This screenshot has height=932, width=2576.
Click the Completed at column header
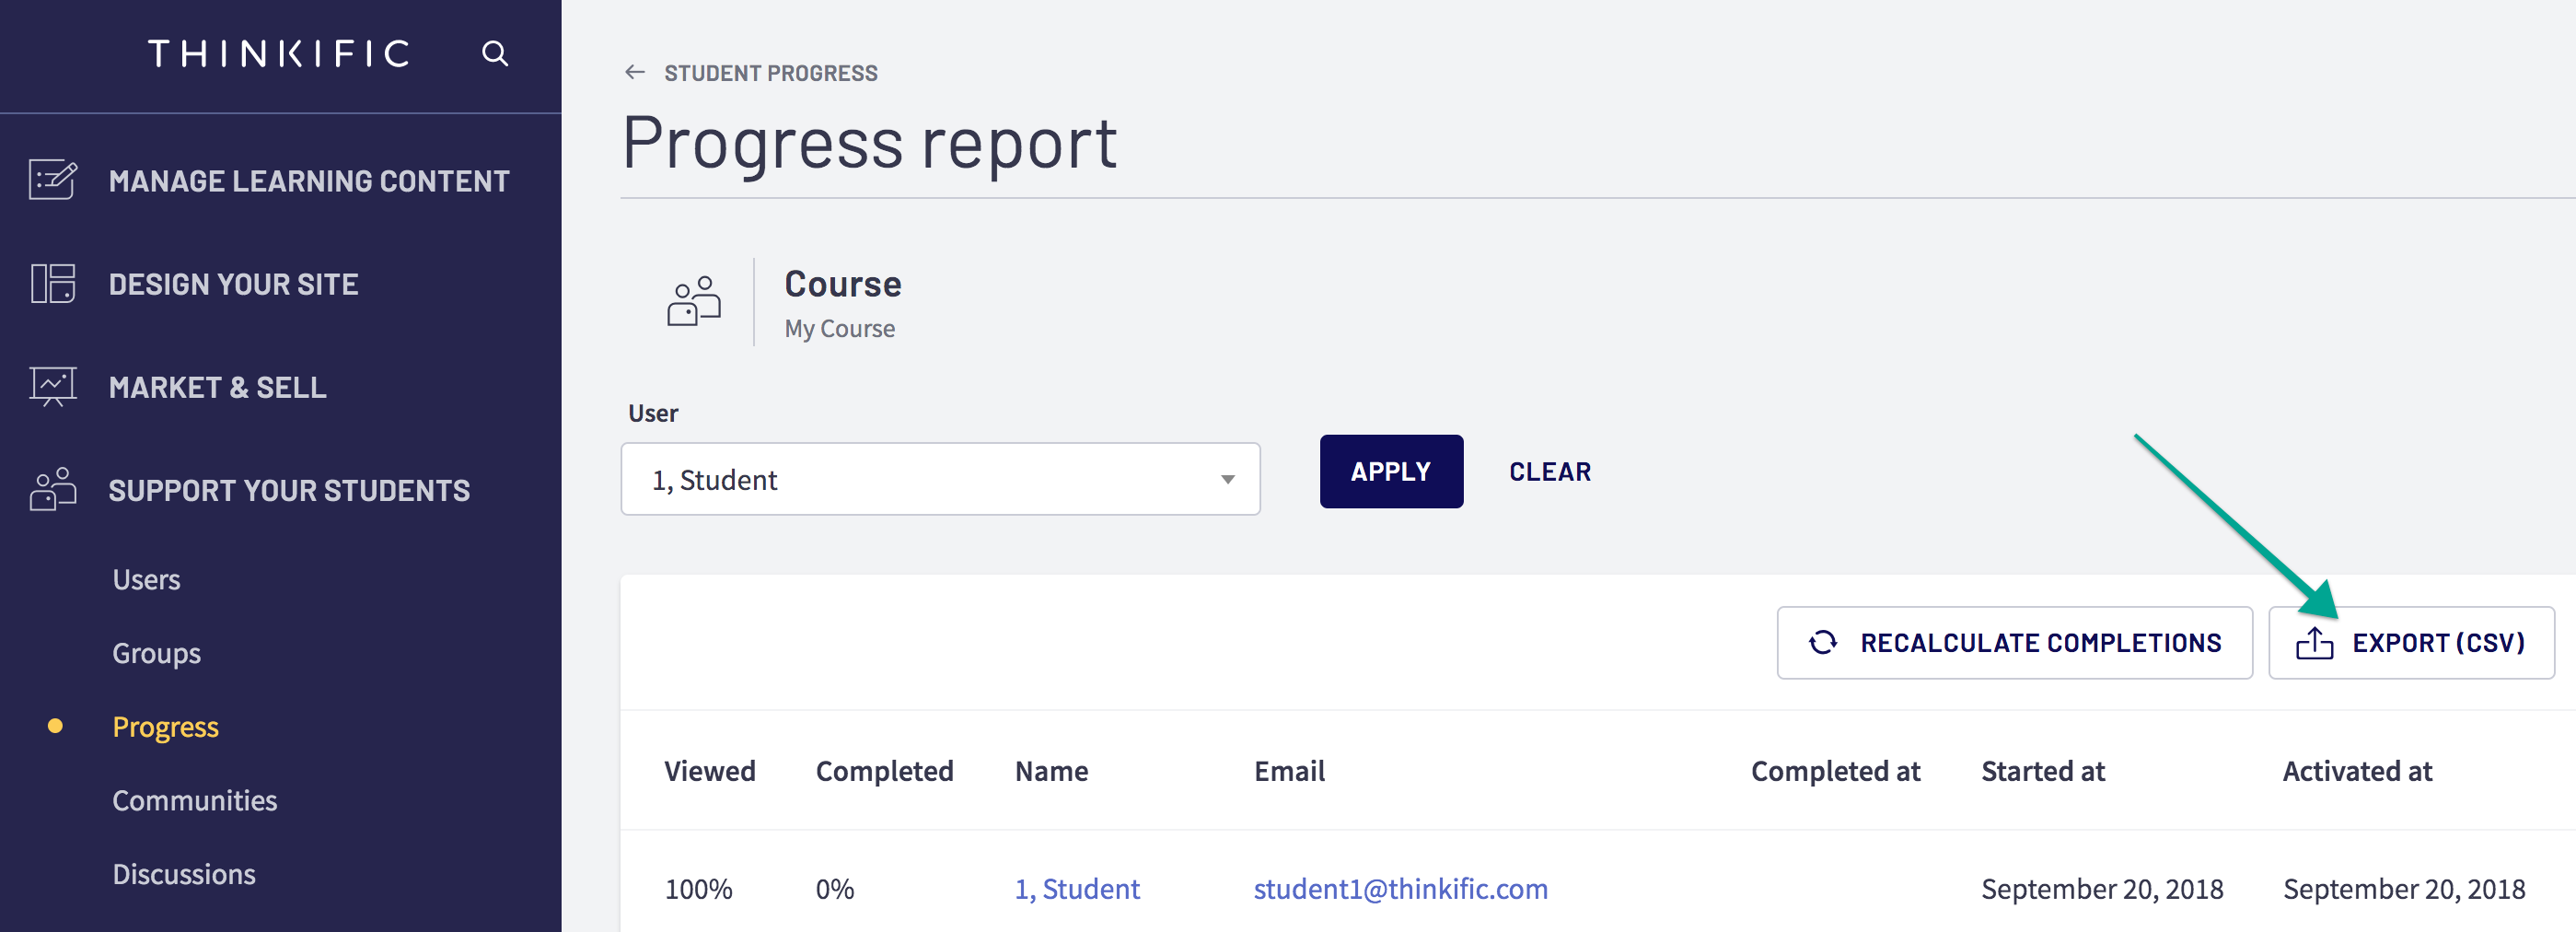1835,771
